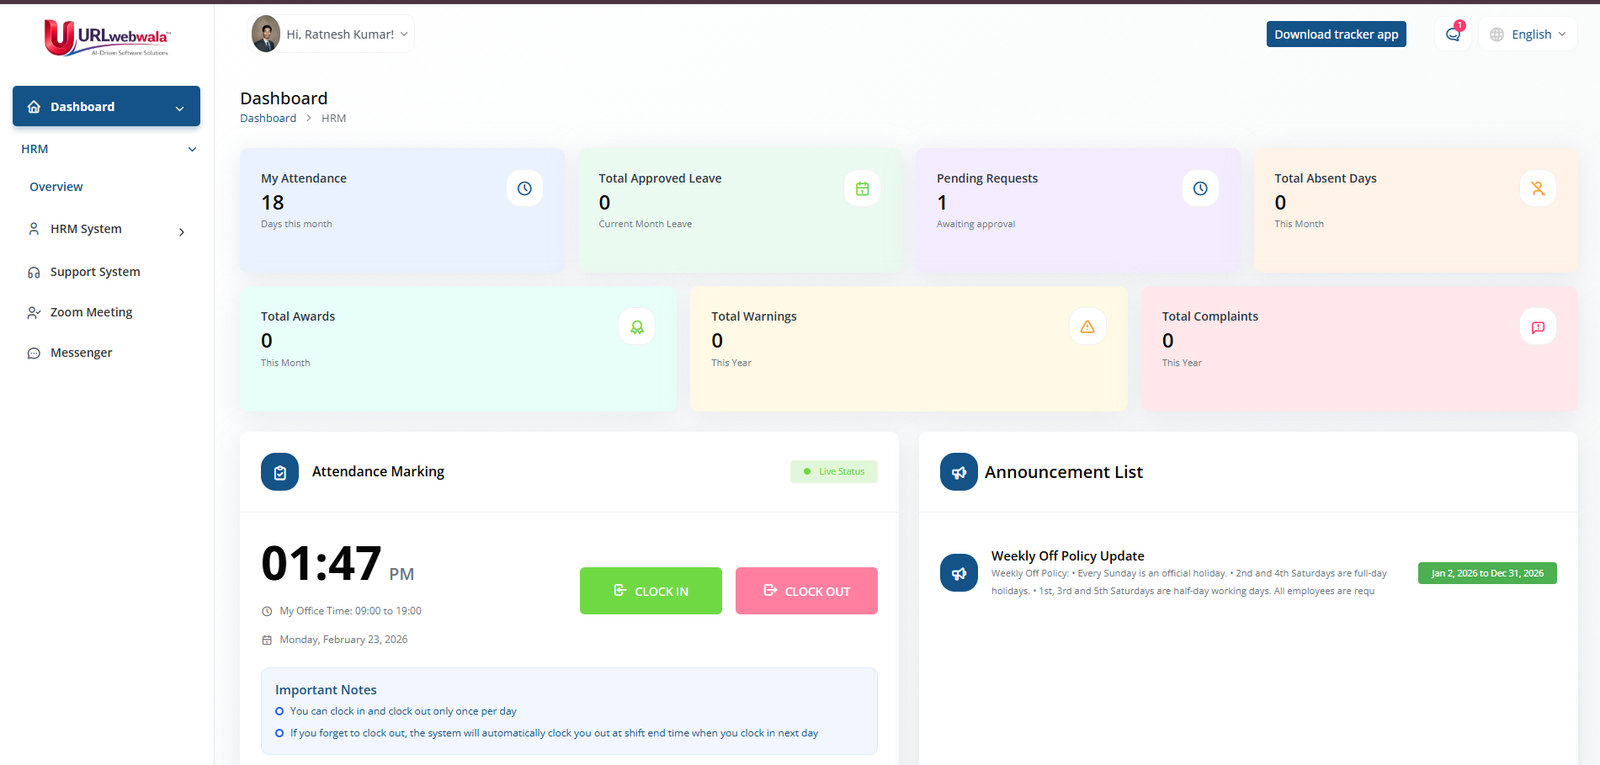Click the Announcement List heading

coord(1063,472)
